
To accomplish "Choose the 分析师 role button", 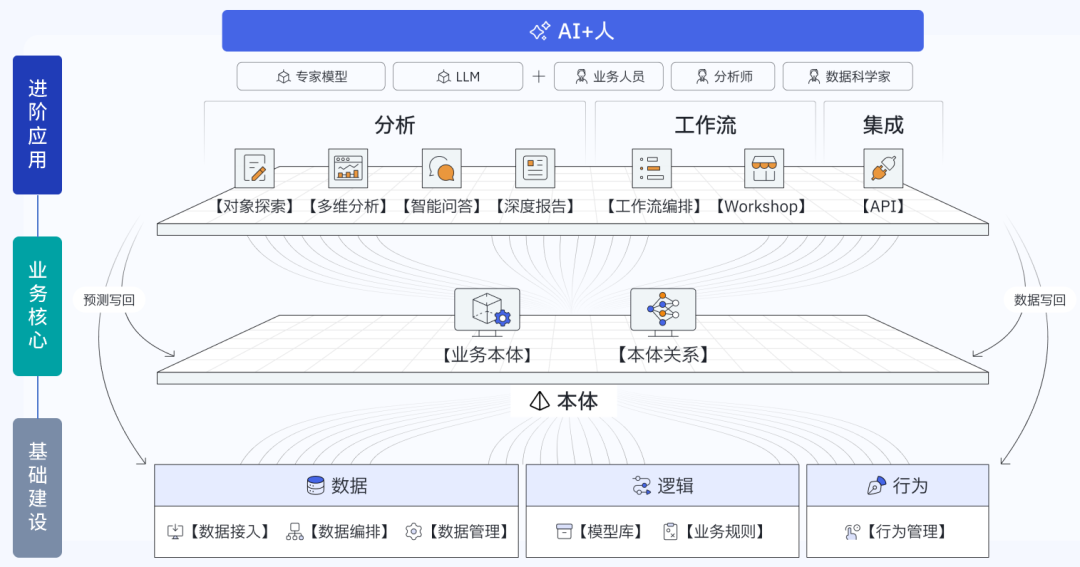I will [x=723, y=76].
